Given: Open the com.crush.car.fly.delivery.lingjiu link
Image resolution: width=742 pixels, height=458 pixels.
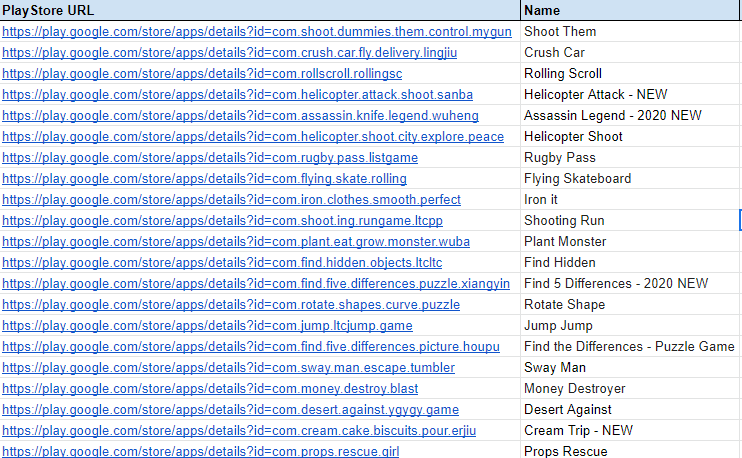Looking at the screenshot, I should coord(230,53).
